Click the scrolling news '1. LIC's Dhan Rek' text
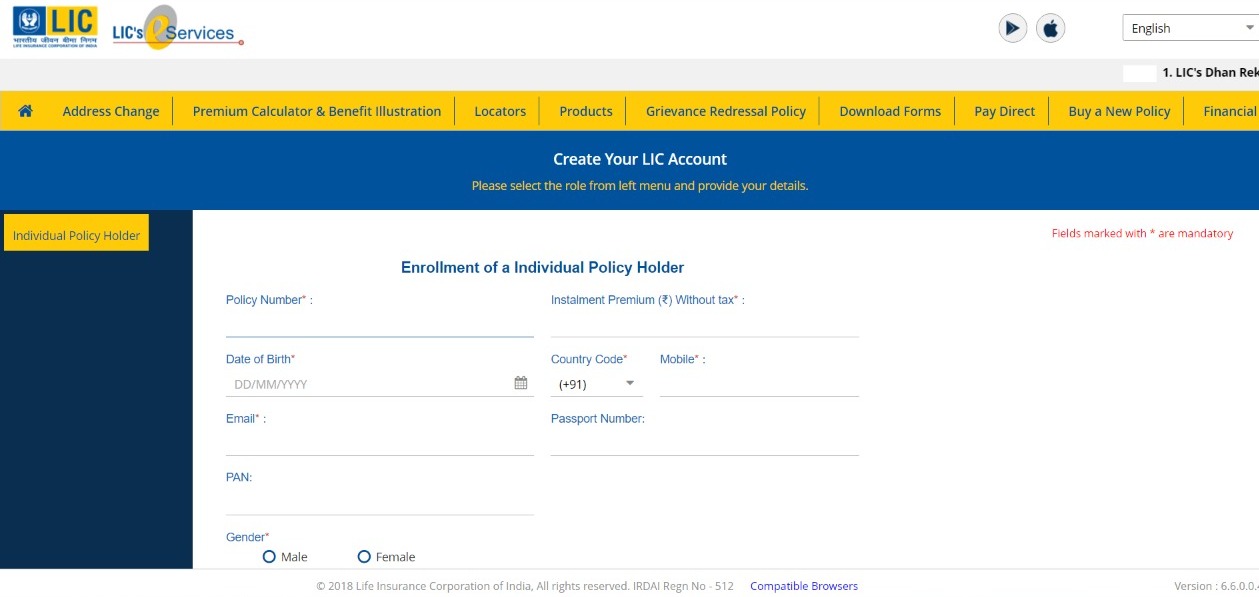 pos(1210,73)
